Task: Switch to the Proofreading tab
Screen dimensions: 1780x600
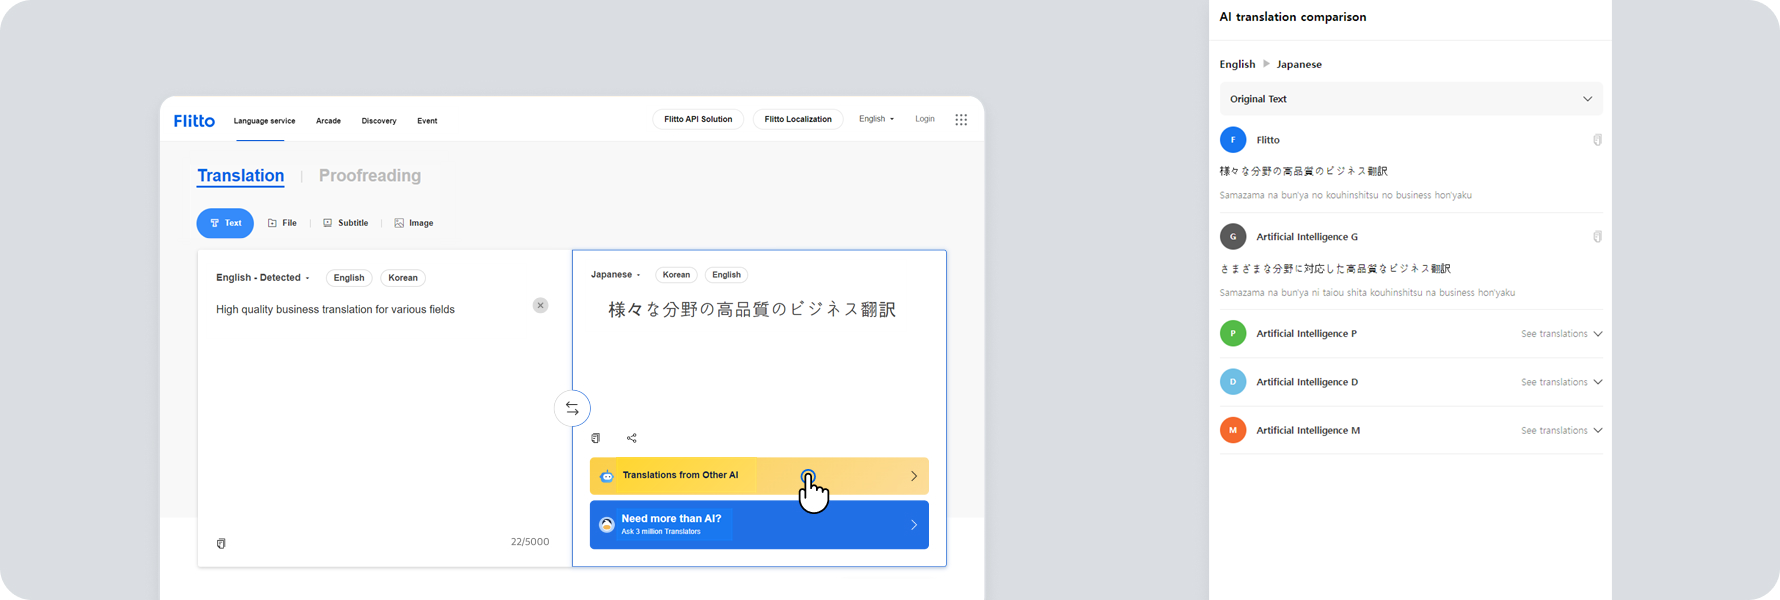Action: [x=370, y=176]
